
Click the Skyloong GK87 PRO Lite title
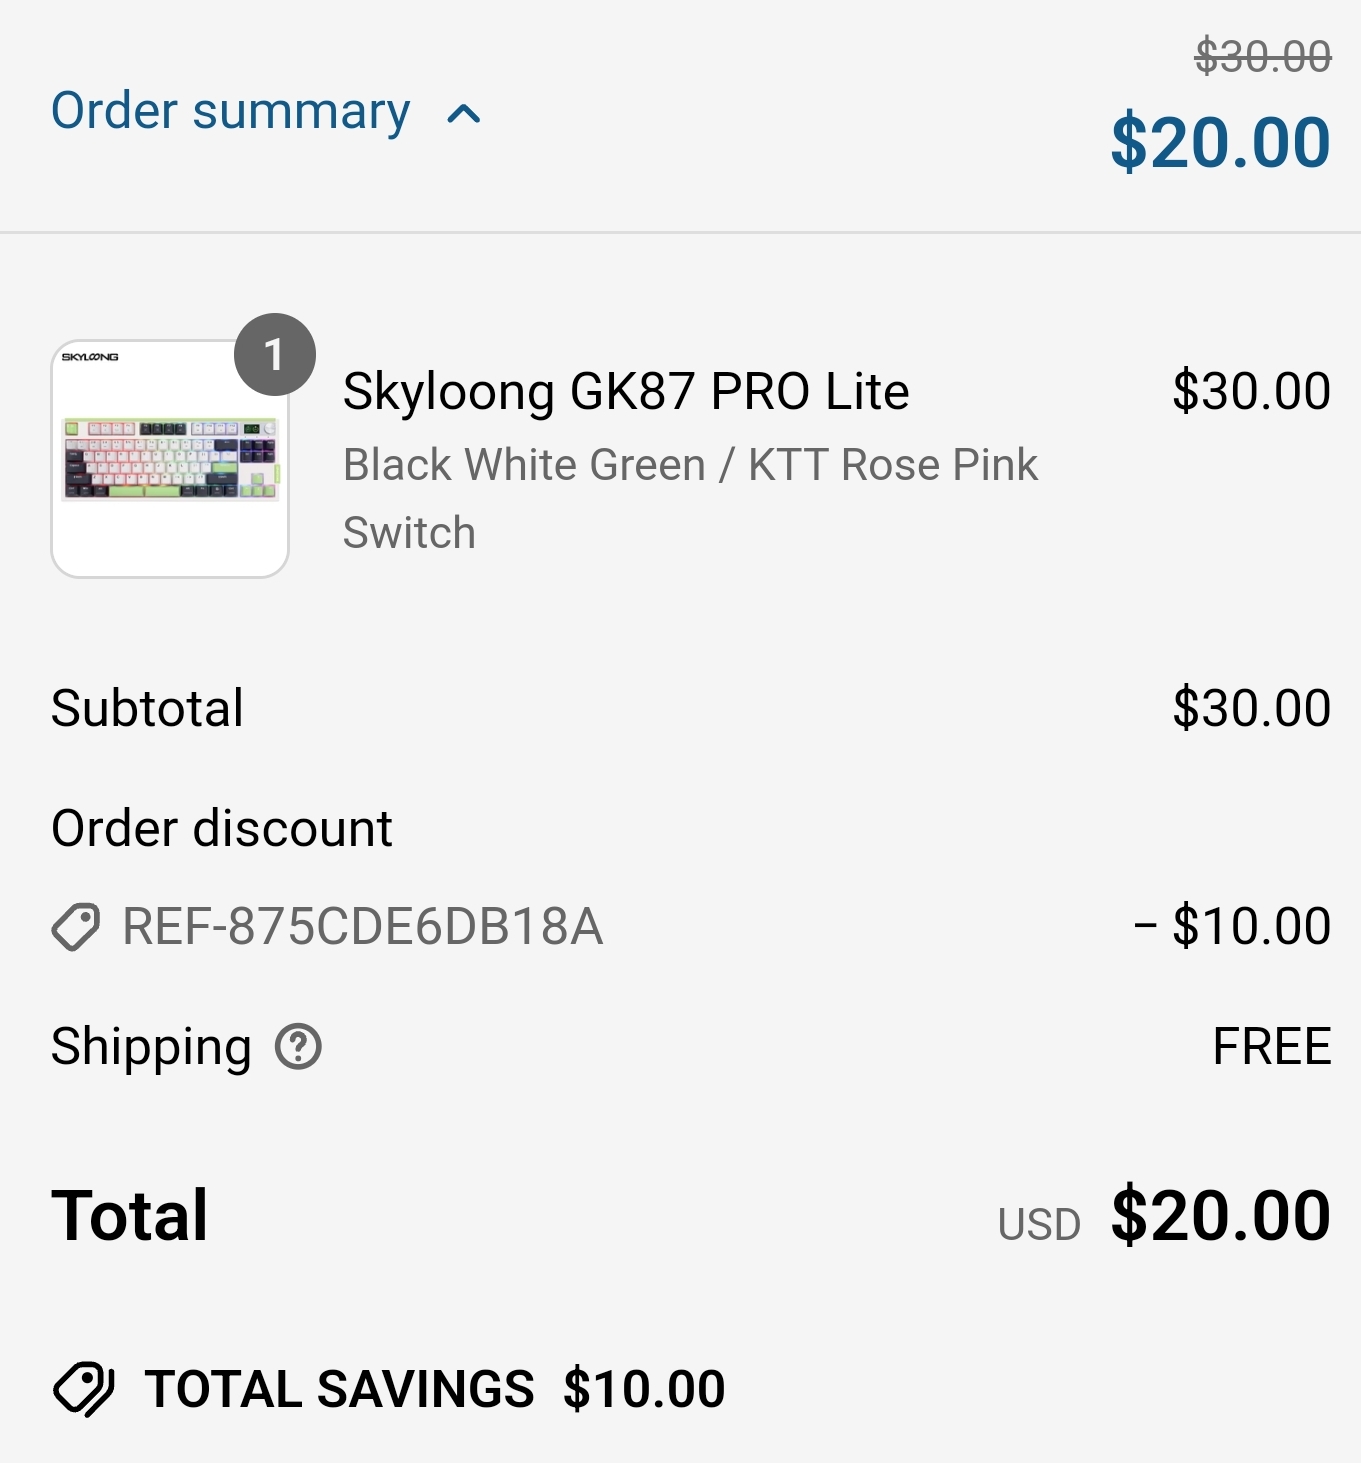(x=626, y=391)
